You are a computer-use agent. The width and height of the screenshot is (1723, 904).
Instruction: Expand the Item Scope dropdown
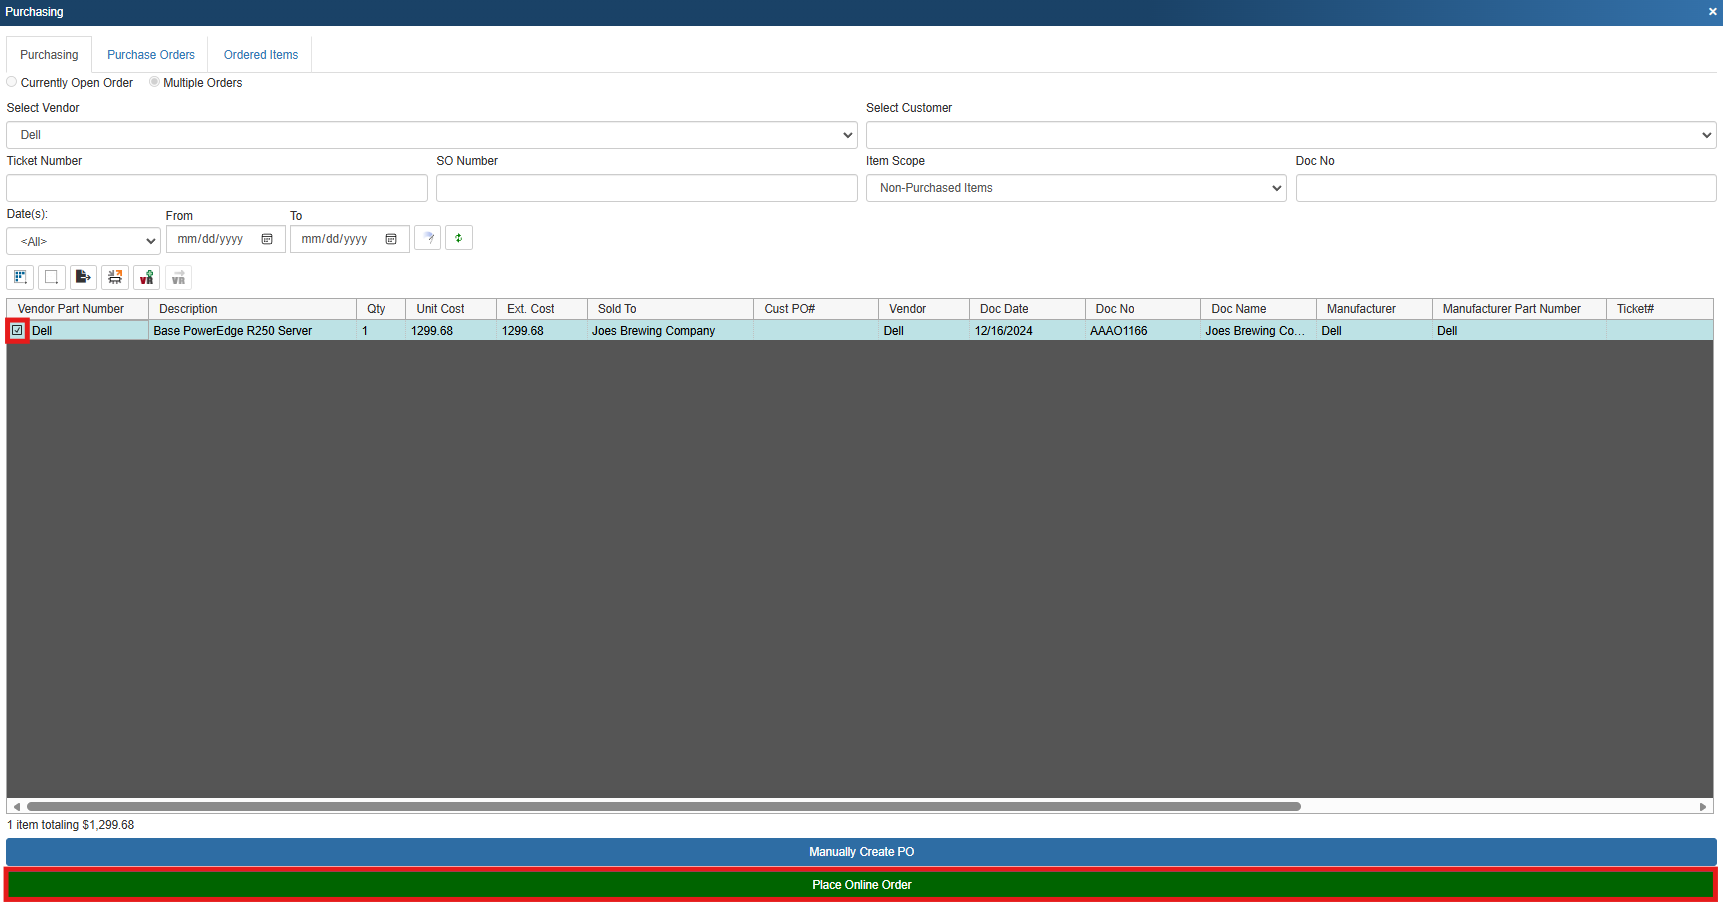[x=1075, y=188]
